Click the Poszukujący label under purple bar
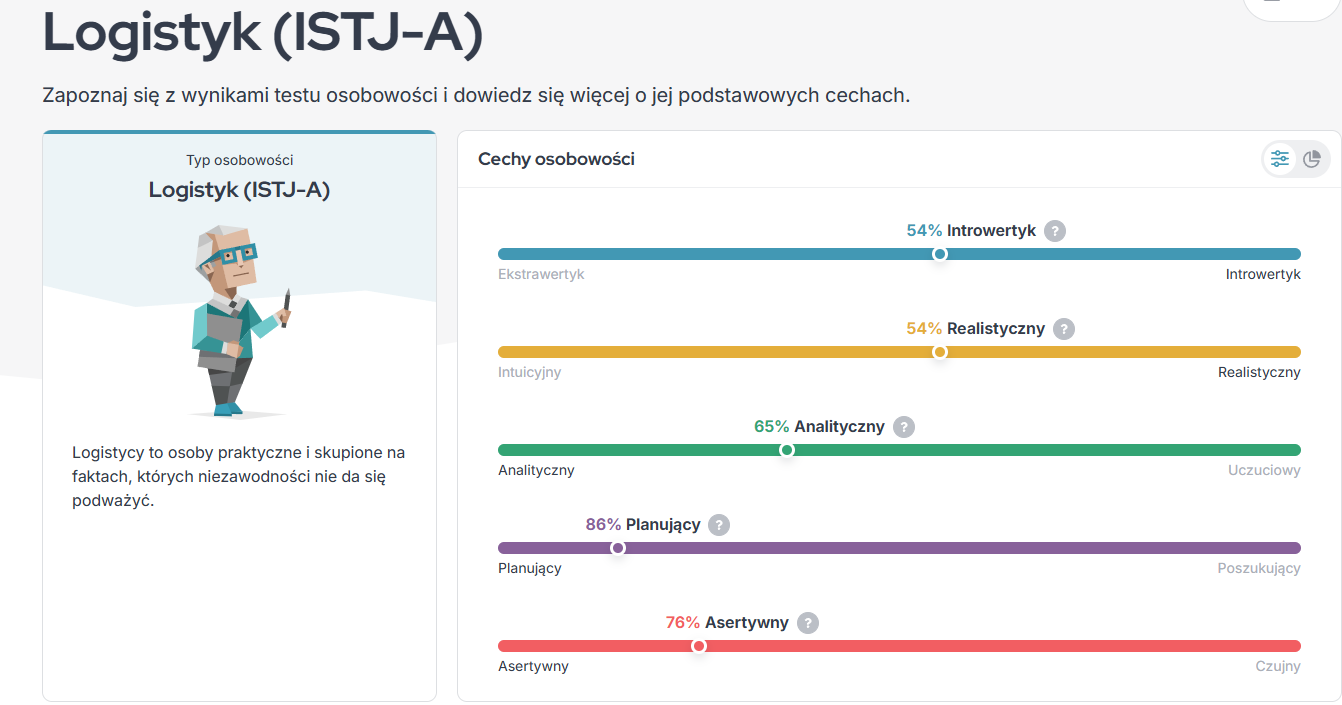The width and height of the screenshot is (1342, 705). [x=1258, y=568]
